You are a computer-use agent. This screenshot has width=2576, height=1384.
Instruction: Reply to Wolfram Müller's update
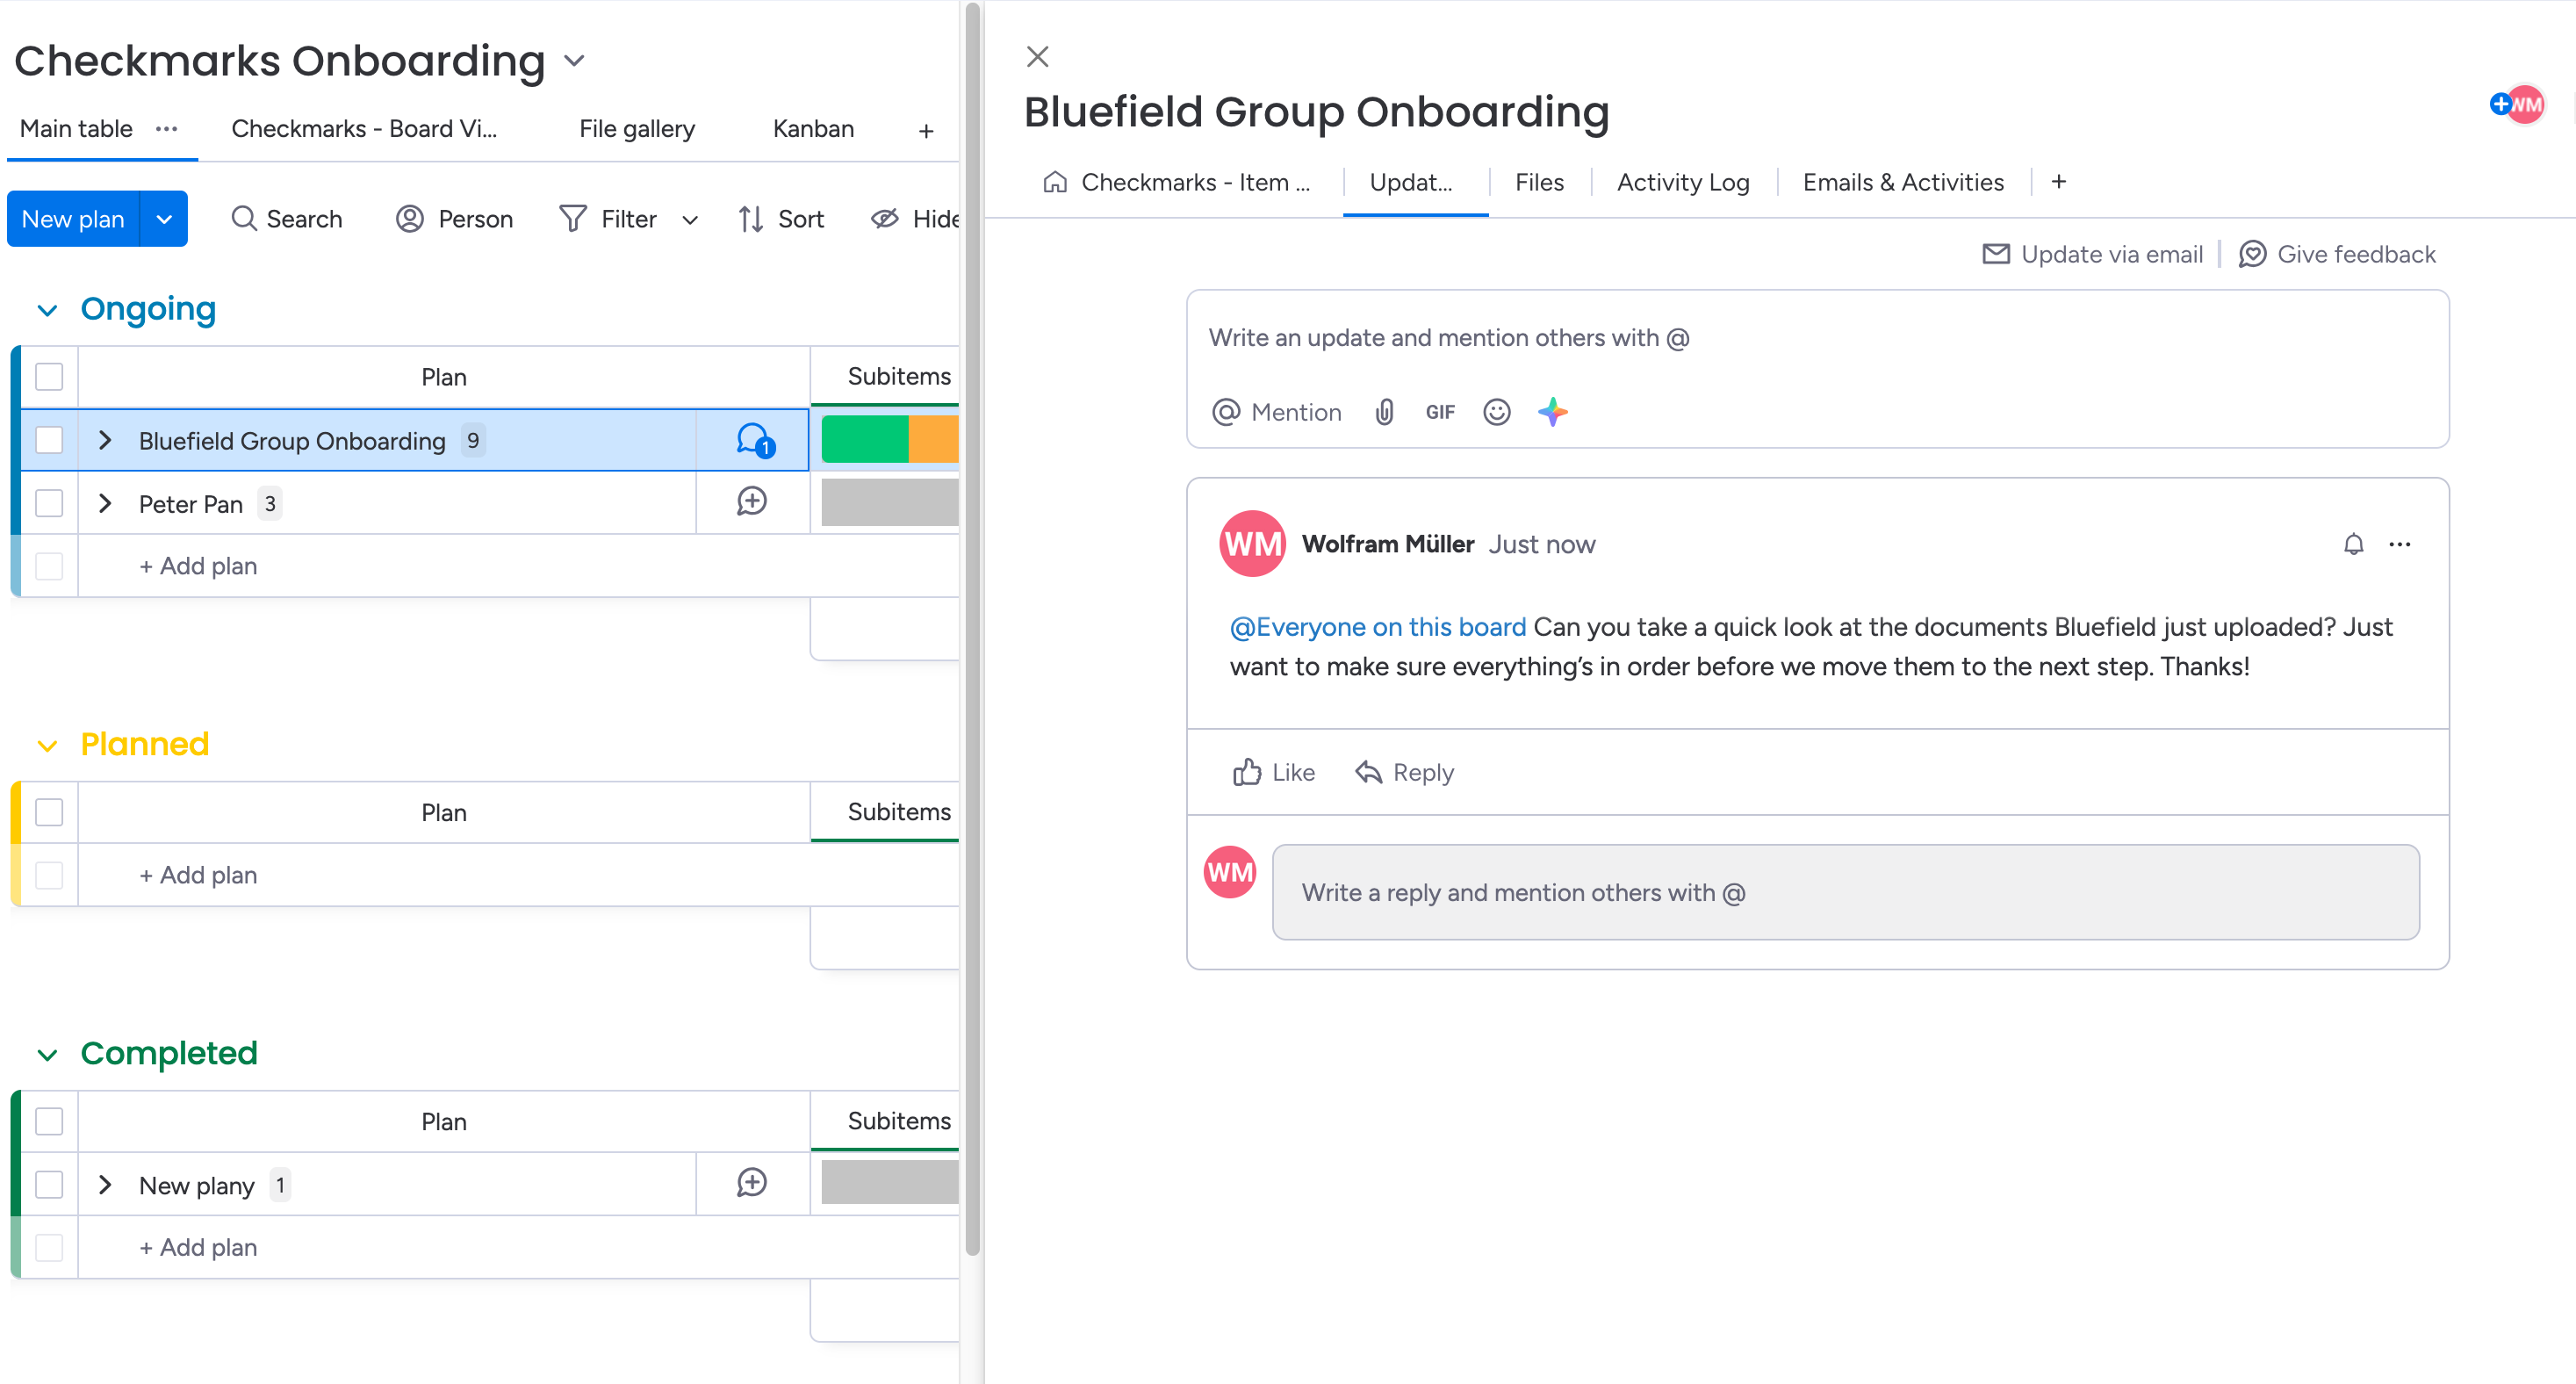(x=1404, y=772)
